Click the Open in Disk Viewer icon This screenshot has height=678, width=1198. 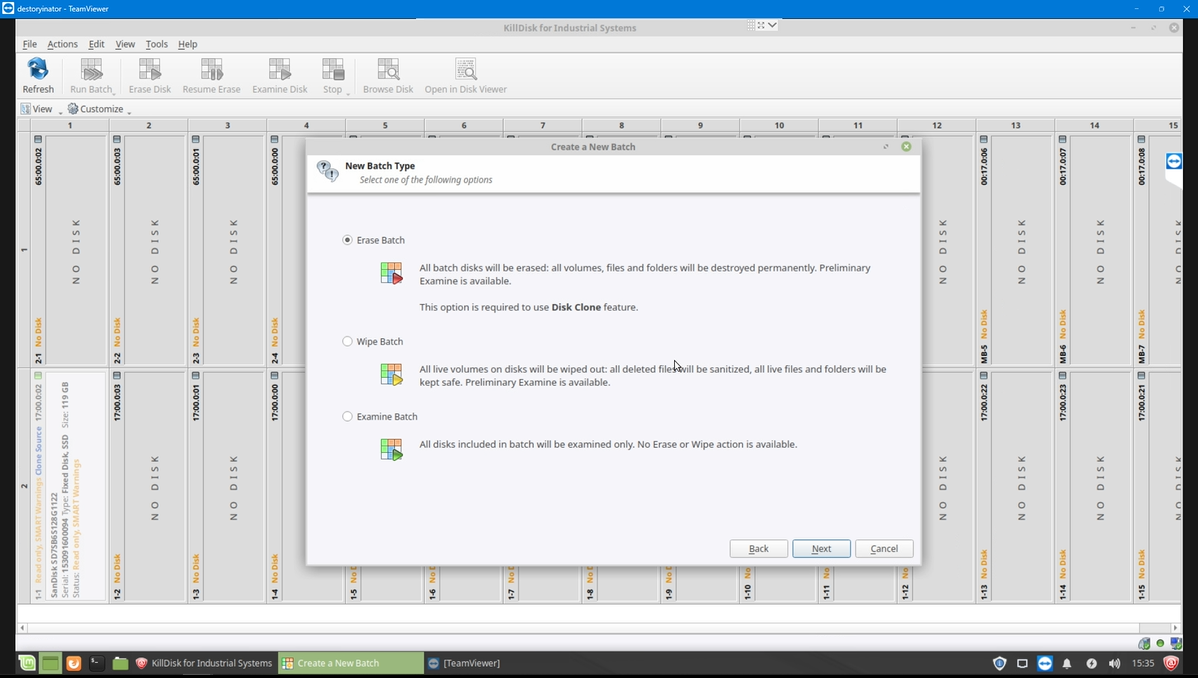466,70
